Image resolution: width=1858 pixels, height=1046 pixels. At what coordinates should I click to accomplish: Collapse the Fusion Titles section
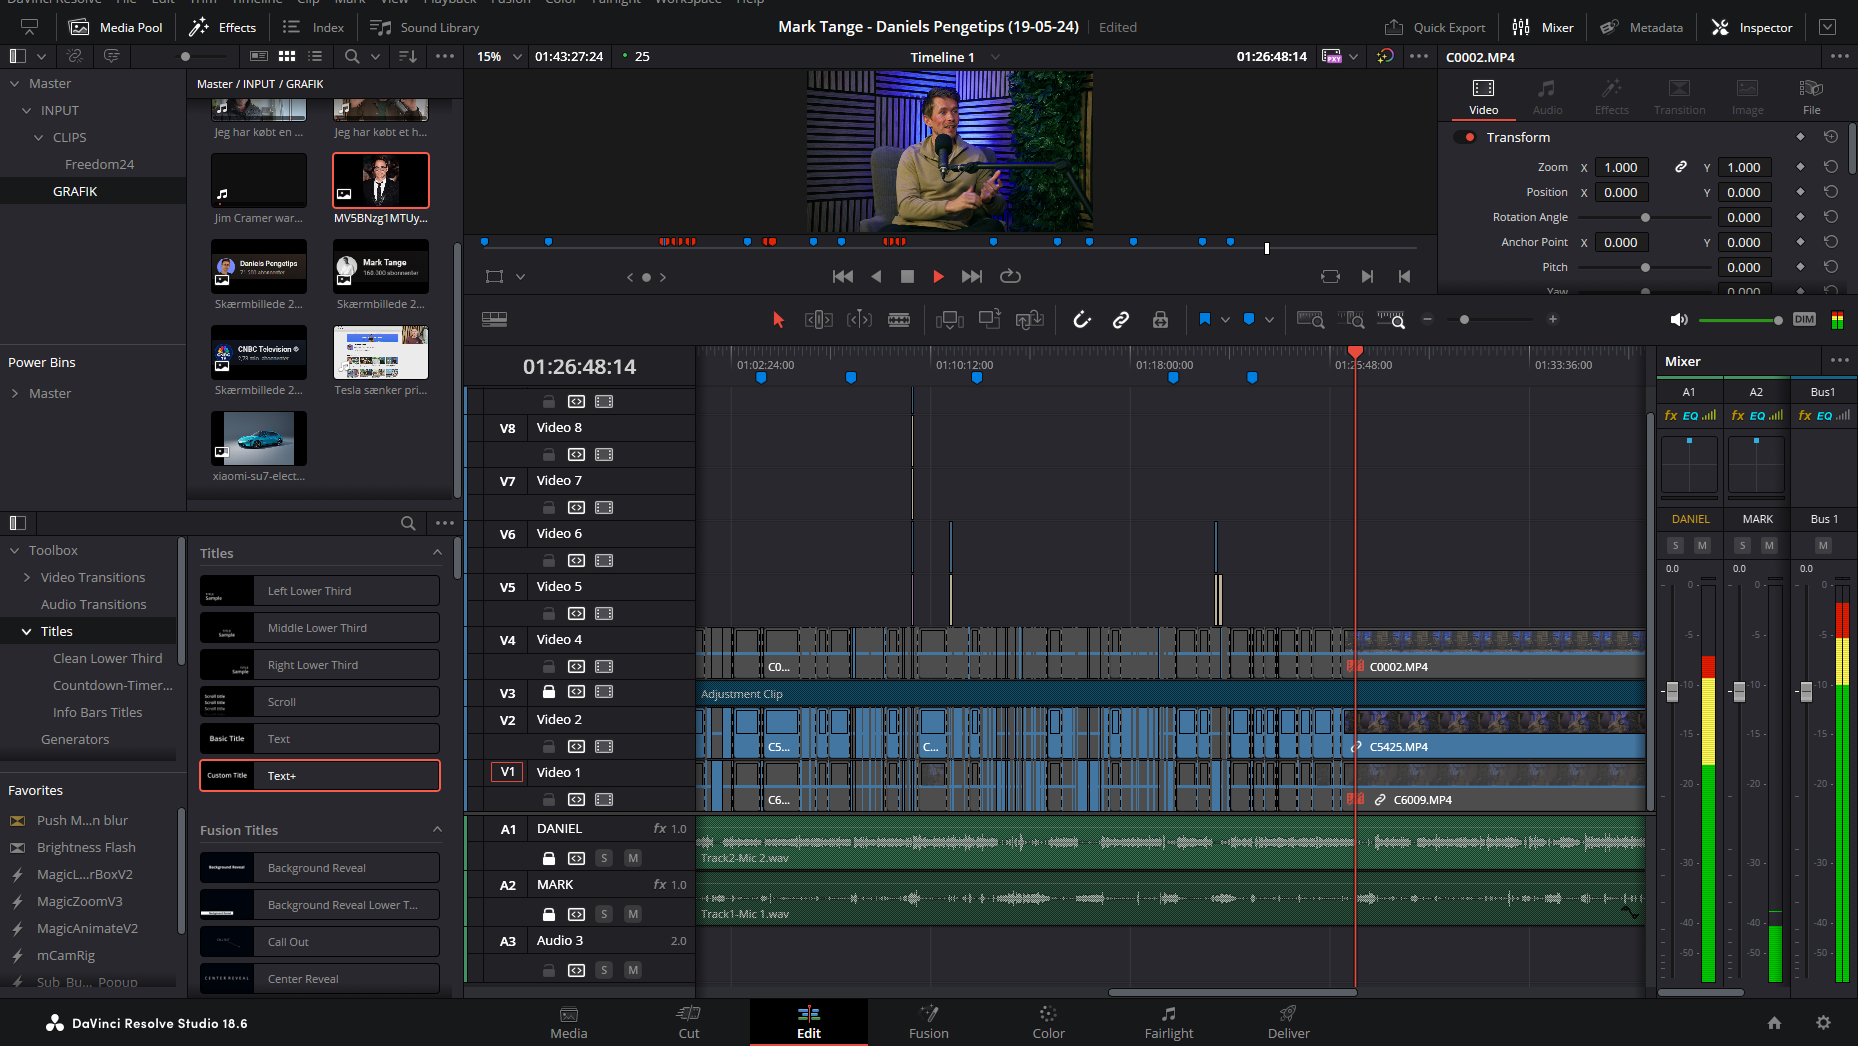pyautogui.click(x=437, y=829)
